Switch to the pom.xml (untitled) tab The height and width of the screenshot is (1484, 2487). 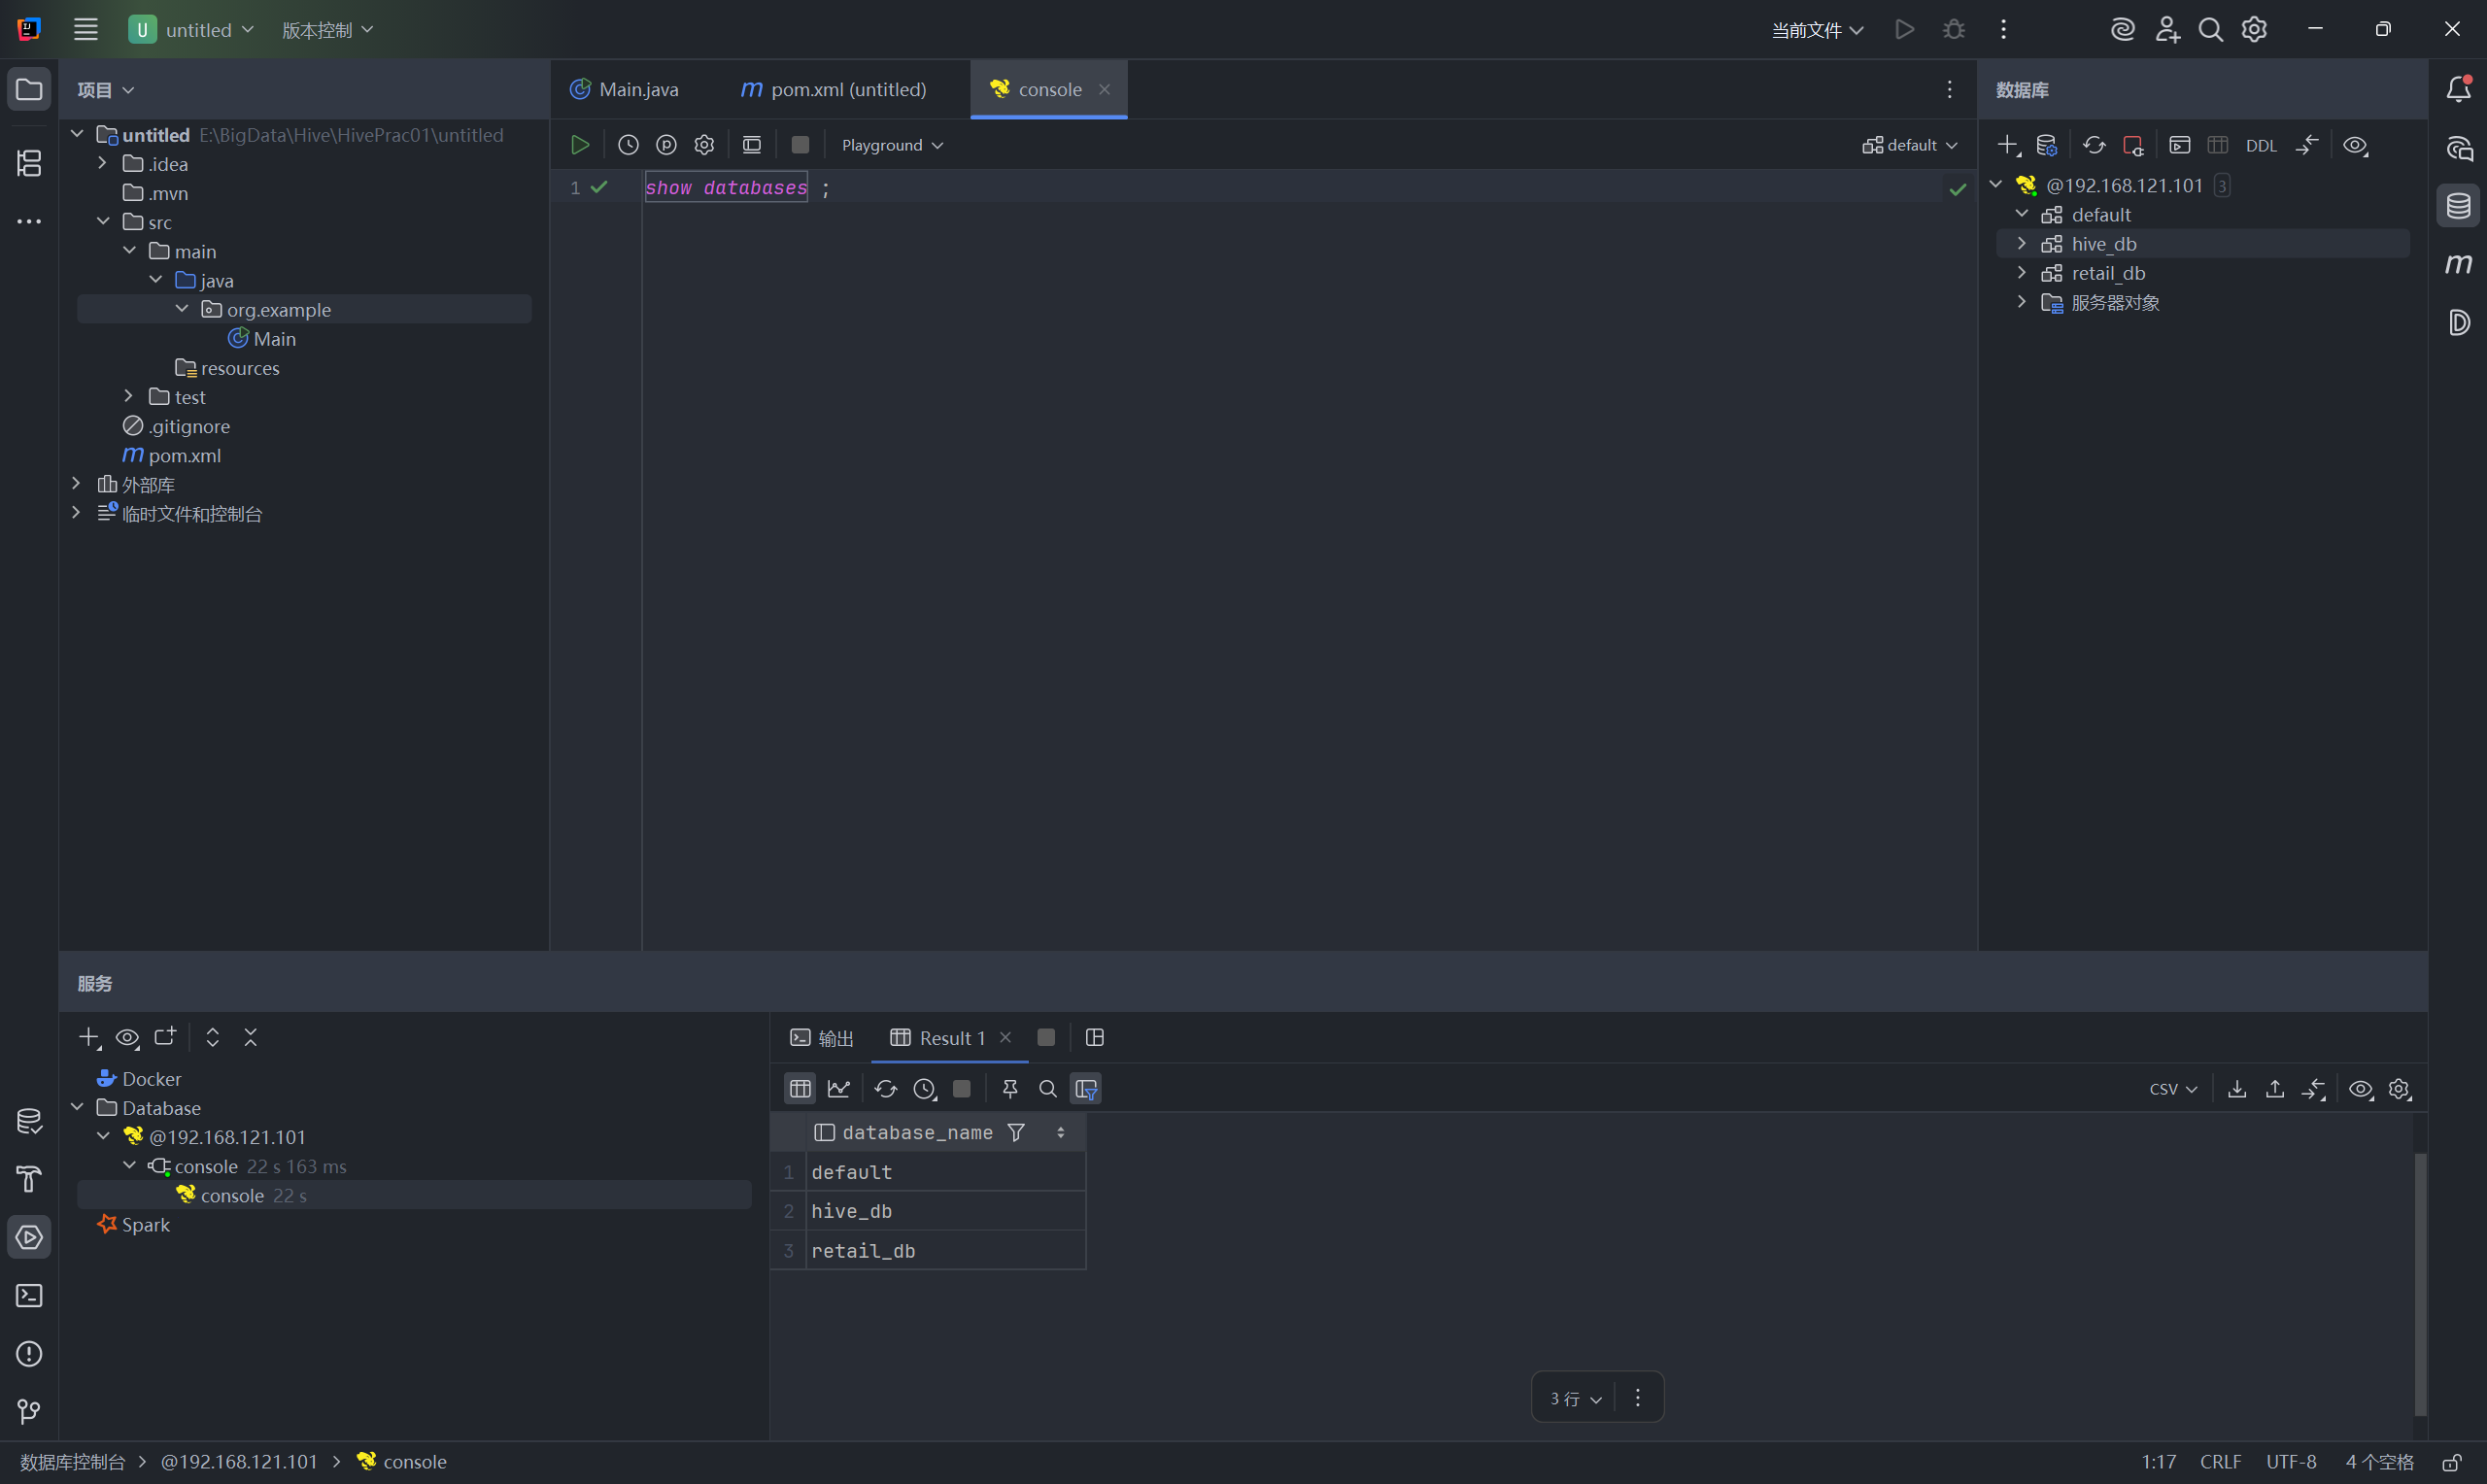tap(834, 90)
